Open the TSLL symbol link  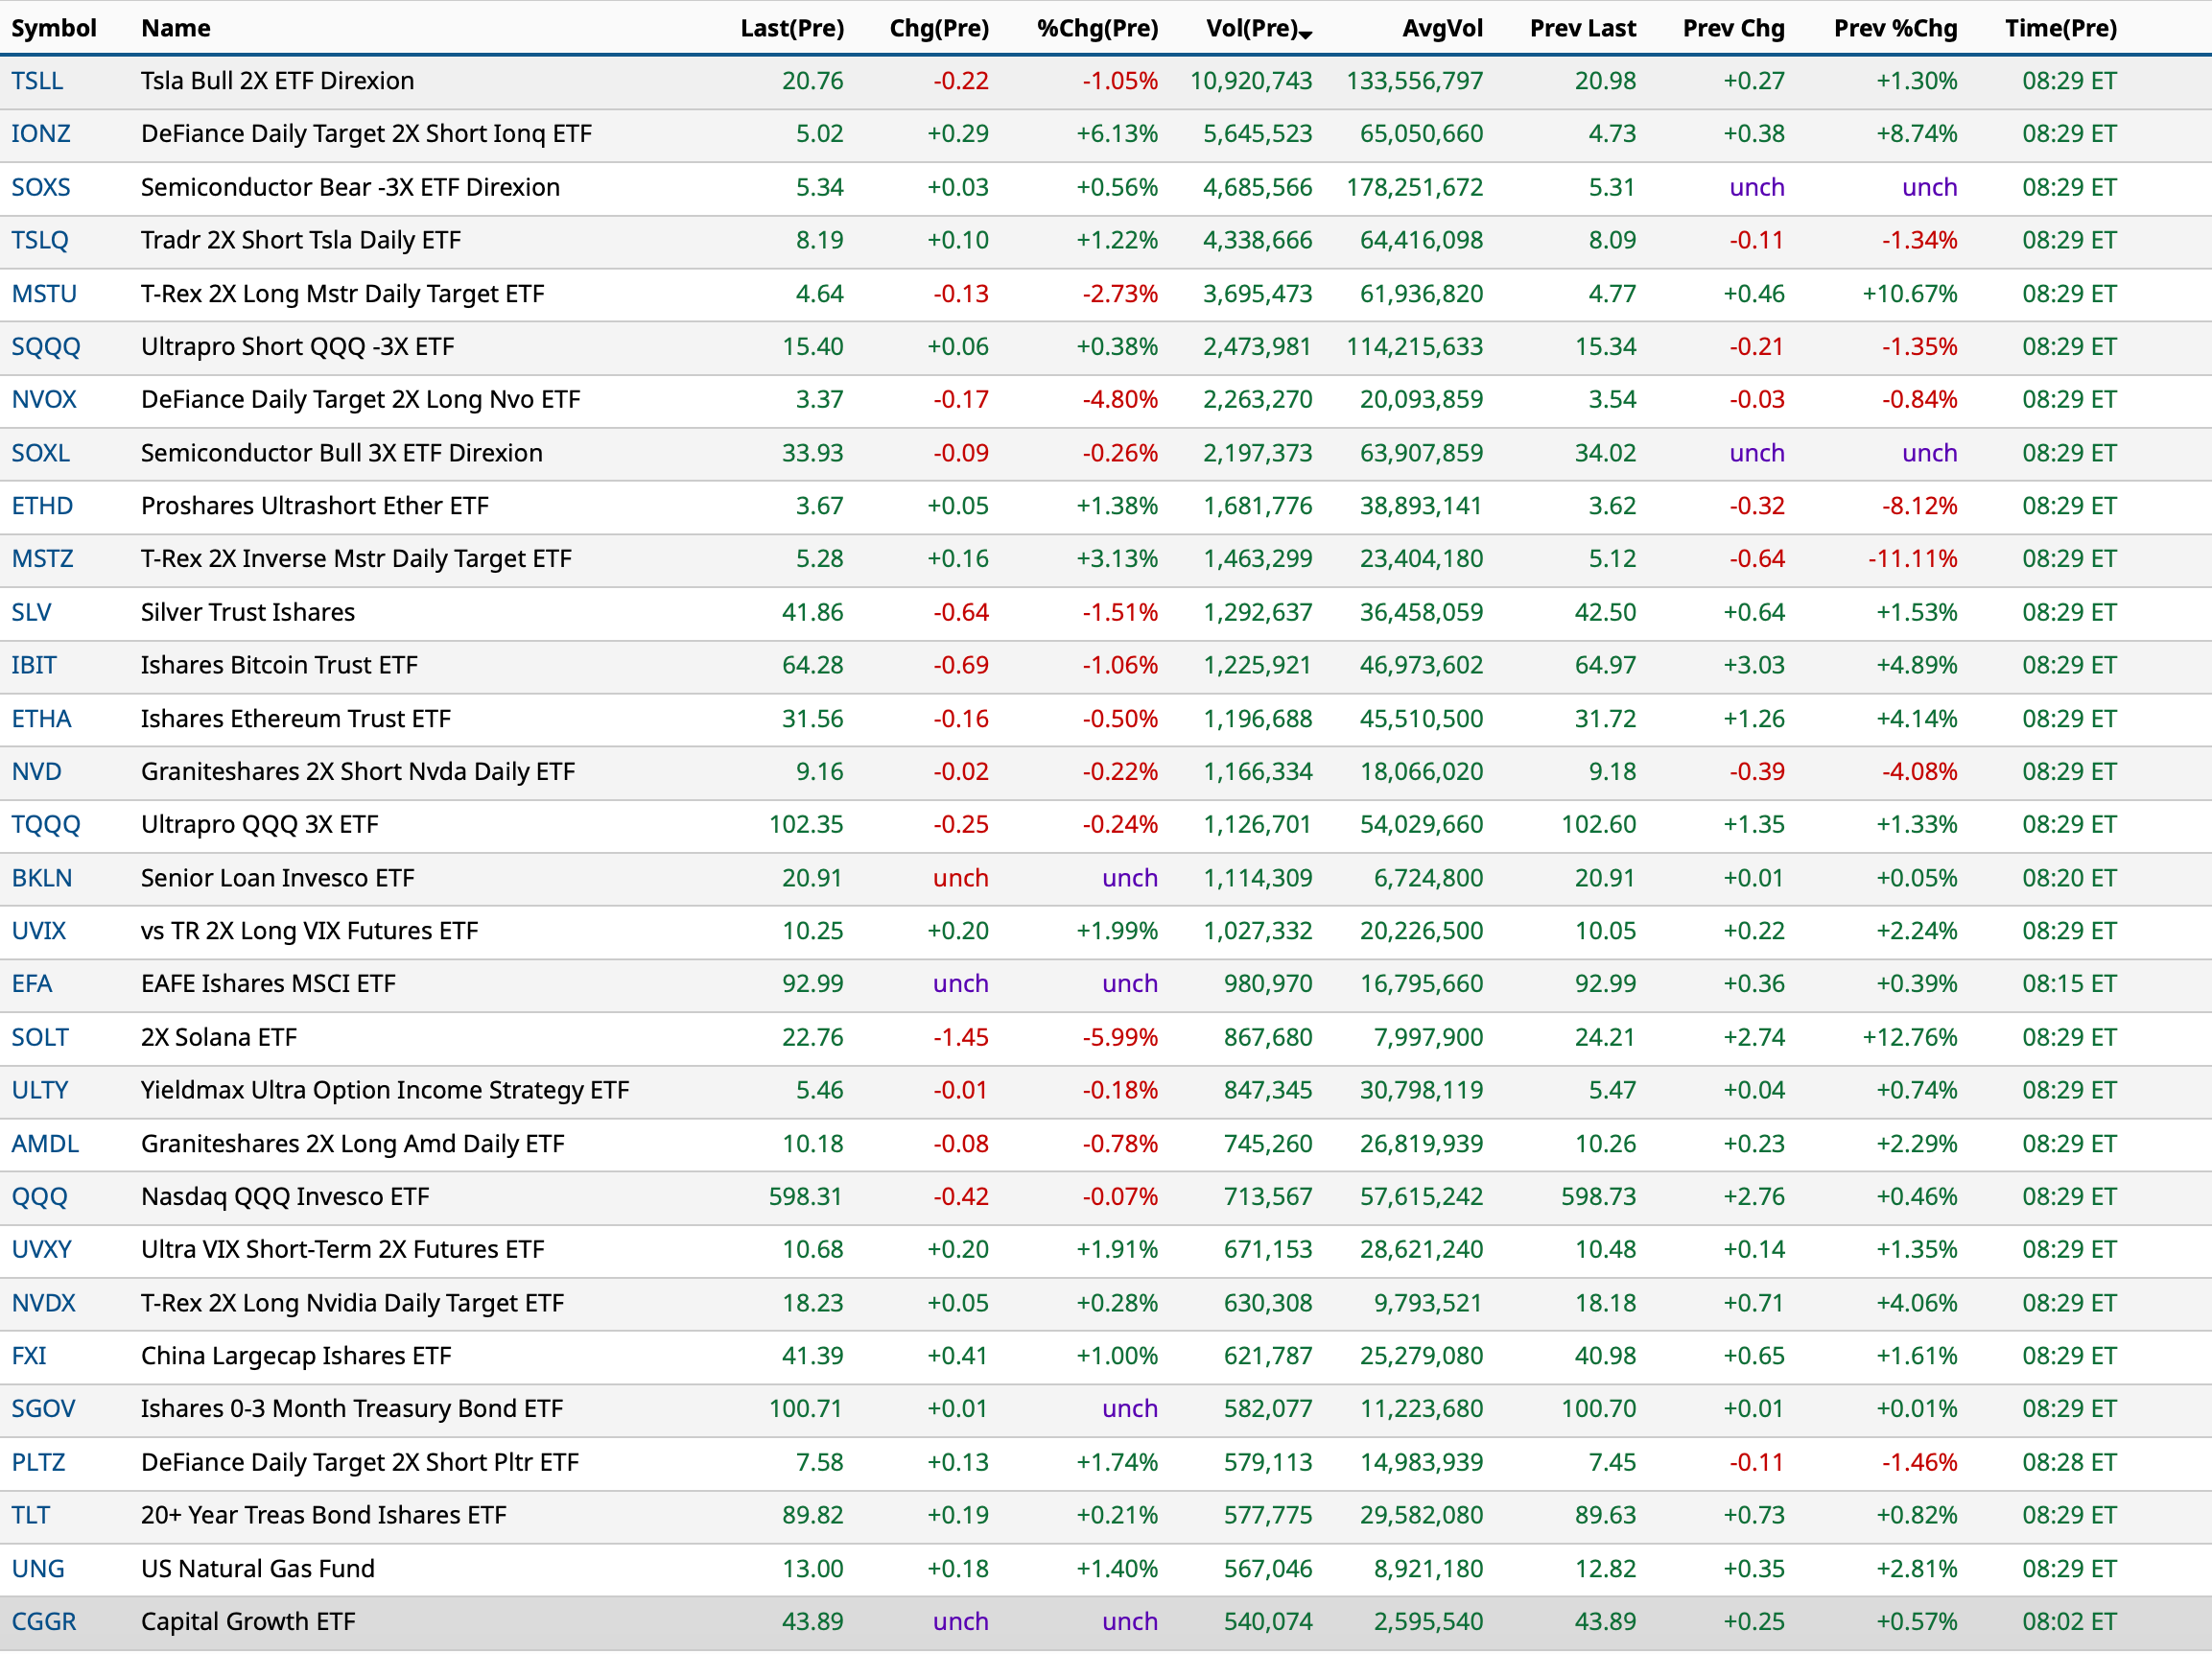pos(37,81)
